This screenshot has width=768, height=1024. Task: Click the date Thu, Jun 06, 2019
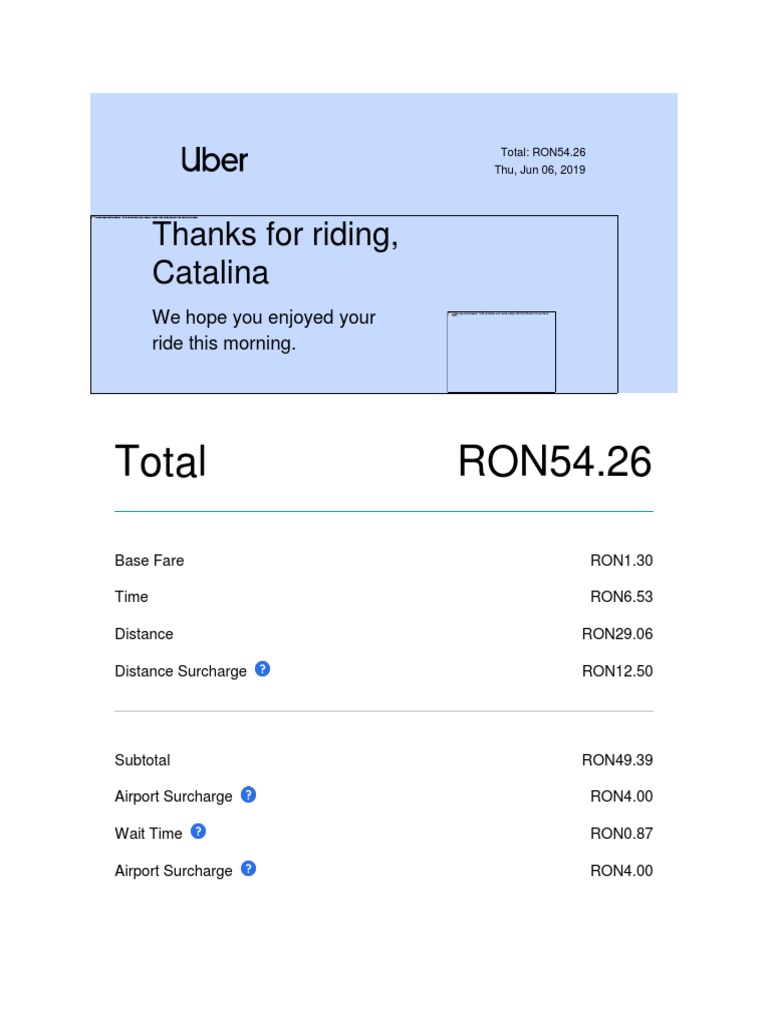click(540, 170)
